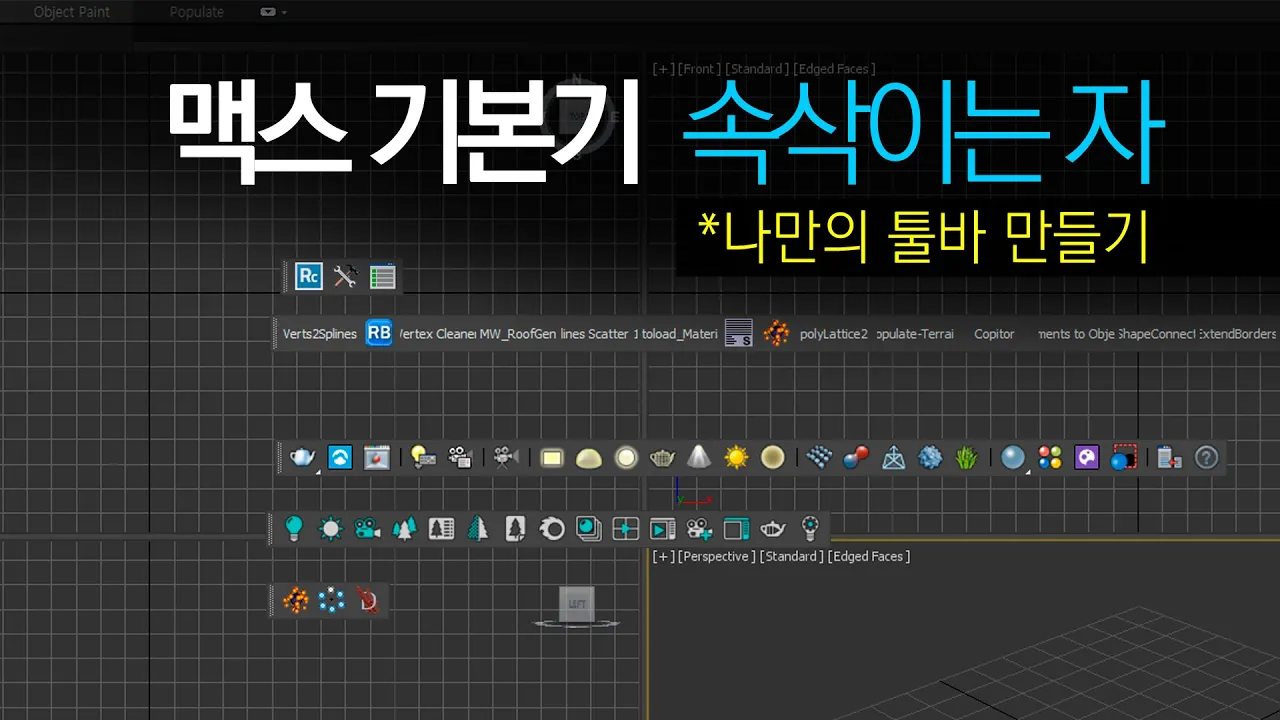Viewport: 1280px width, 720px height.
Task: Click the ShapeConnect toolbar button
Action: click(x=1156, y=334)
